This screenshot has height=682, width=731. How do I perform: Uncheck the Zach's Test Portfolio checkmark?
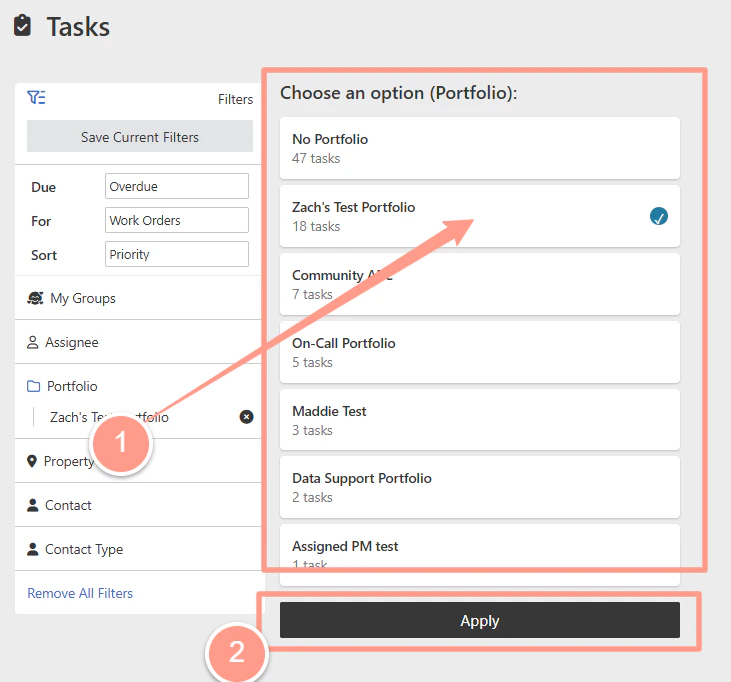point(659,216)
